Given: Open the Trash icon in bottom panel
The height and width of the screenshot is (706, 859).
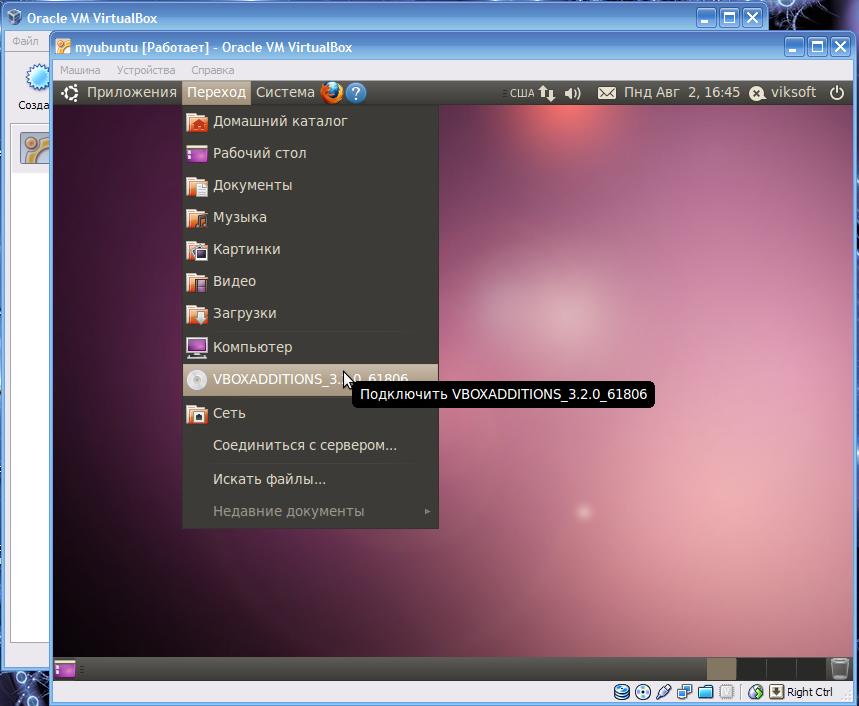Looking at the screenshot, I should pos(839,668).
